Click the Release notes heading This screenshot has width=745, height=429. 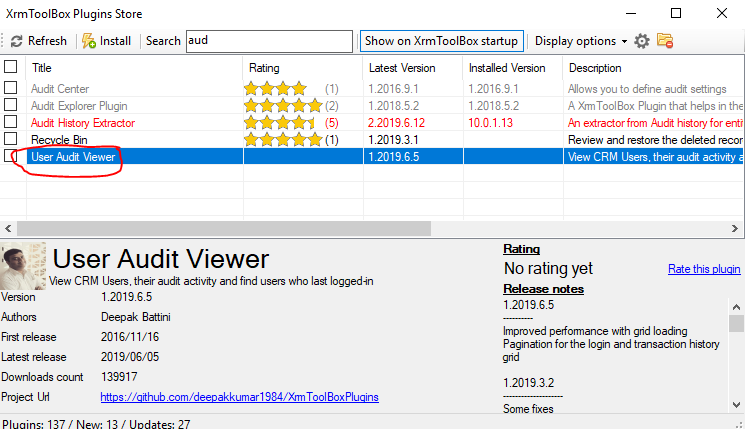tap(544, 289)
